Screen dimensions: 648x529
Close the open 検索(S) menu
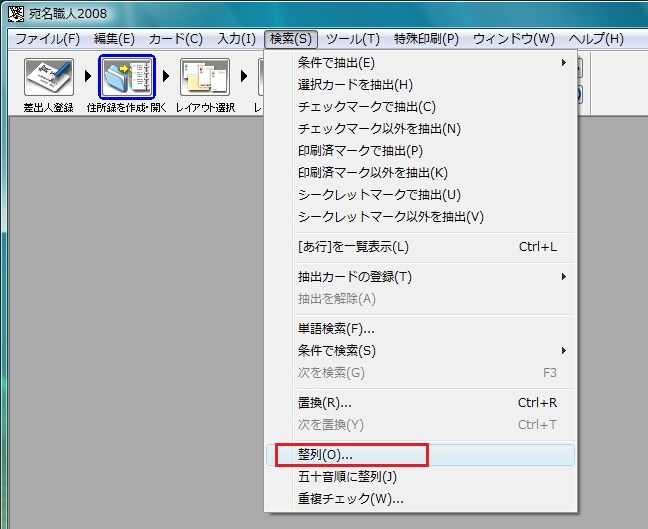[291, 39]
